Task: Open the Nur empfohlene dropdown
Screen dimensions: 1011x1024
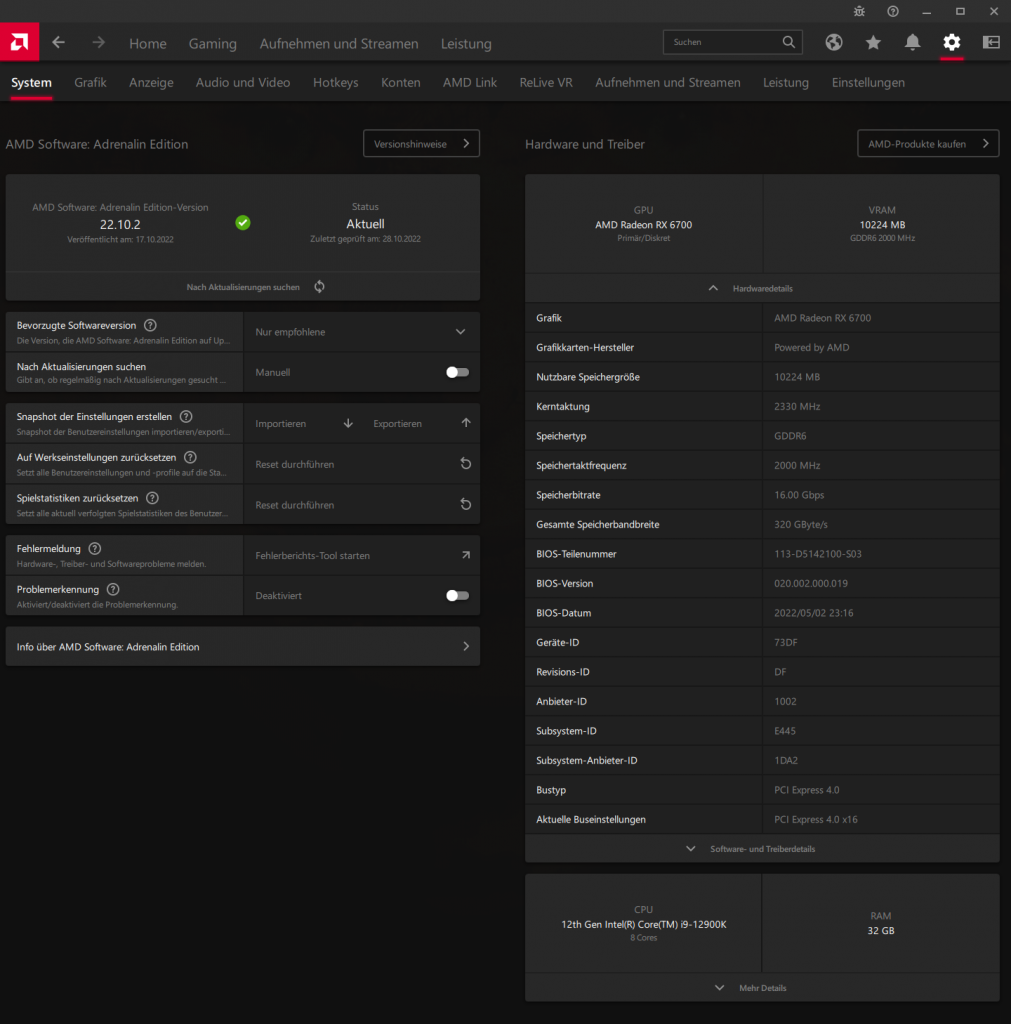Action: [362, 332]
